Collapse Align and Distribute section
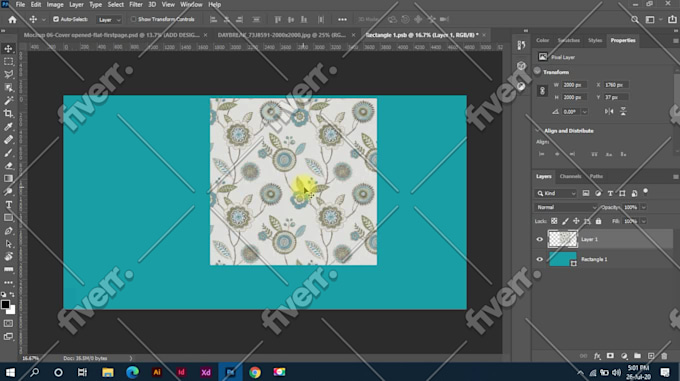Viewport: 680px width, 381px height. 538,131
